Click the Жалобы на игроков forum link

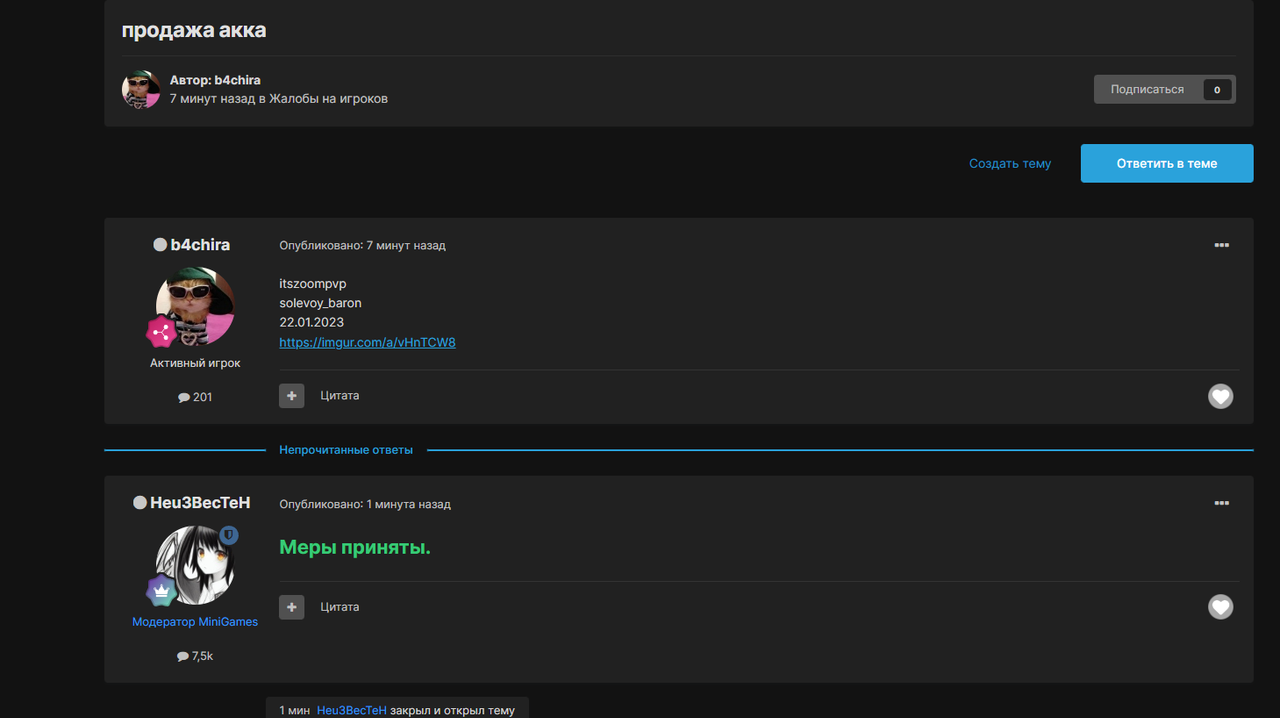pyautogui.click(x=329, y=99)
